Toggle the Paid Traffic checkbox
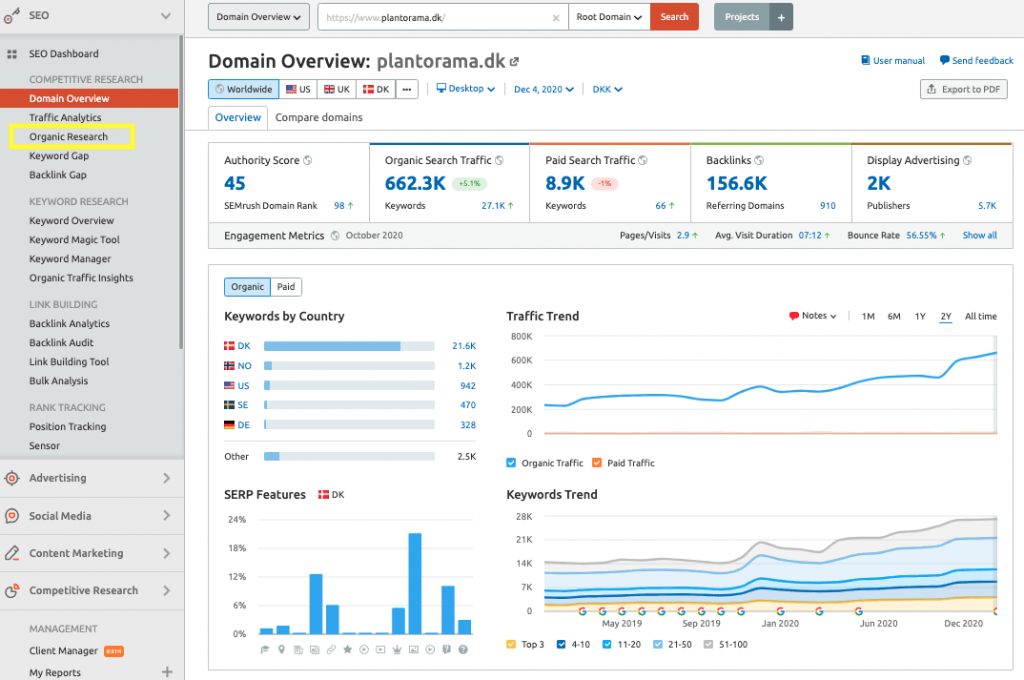This screenshot has width=1024, height=680. (x=596, y=462)
